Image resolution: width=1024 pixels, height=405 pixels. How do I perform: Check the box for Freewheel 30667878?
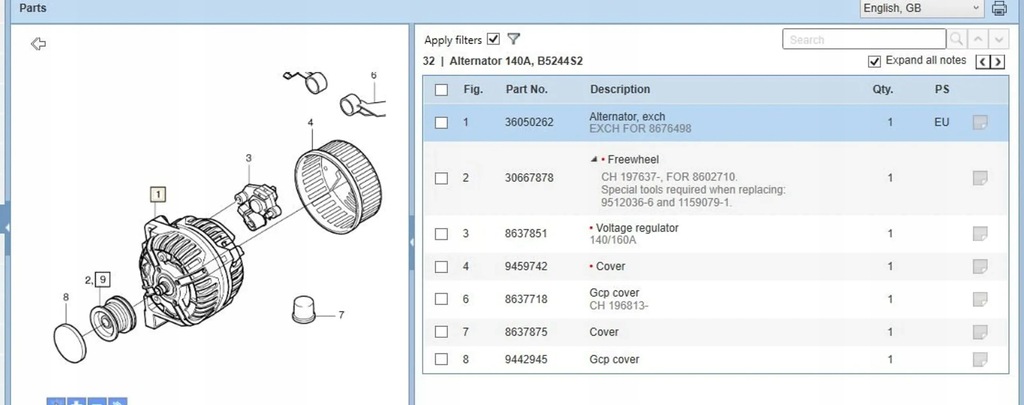[441, 178]
